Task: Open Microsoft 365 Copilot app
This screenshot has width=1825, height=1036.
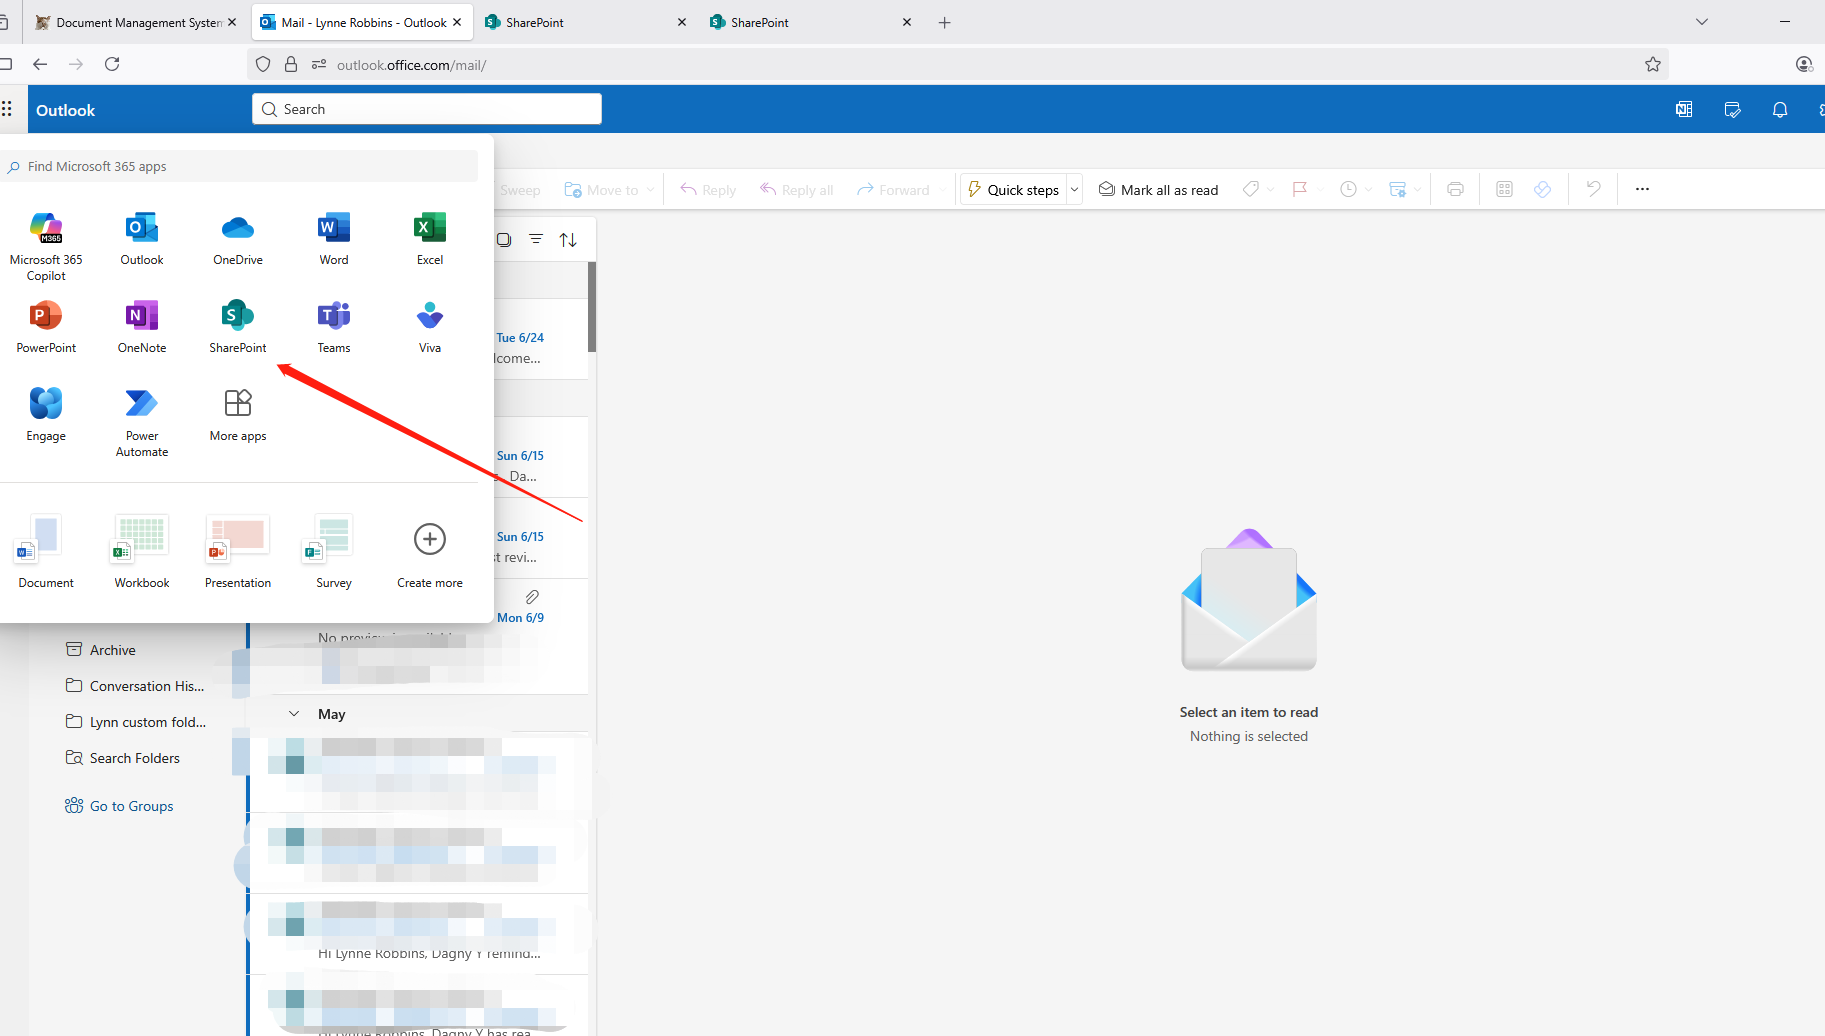Action: click(x=46, y=246)
